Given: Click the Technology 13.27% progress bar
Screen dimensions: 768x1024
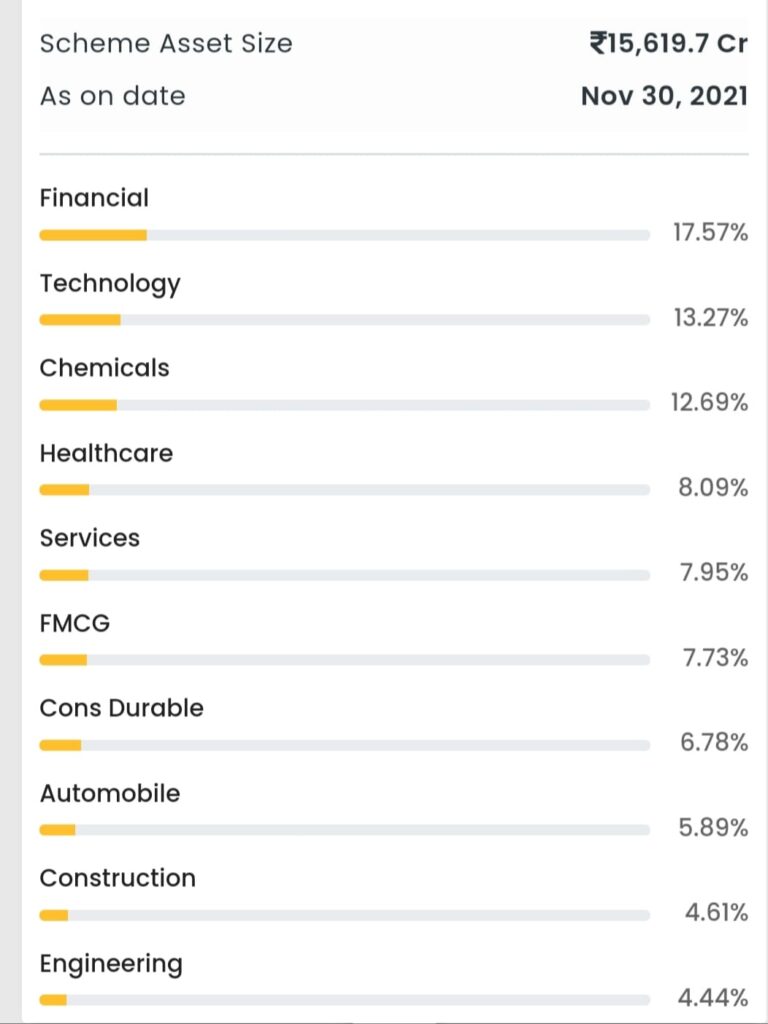Looking at the screenshot, I should point(345,320).
